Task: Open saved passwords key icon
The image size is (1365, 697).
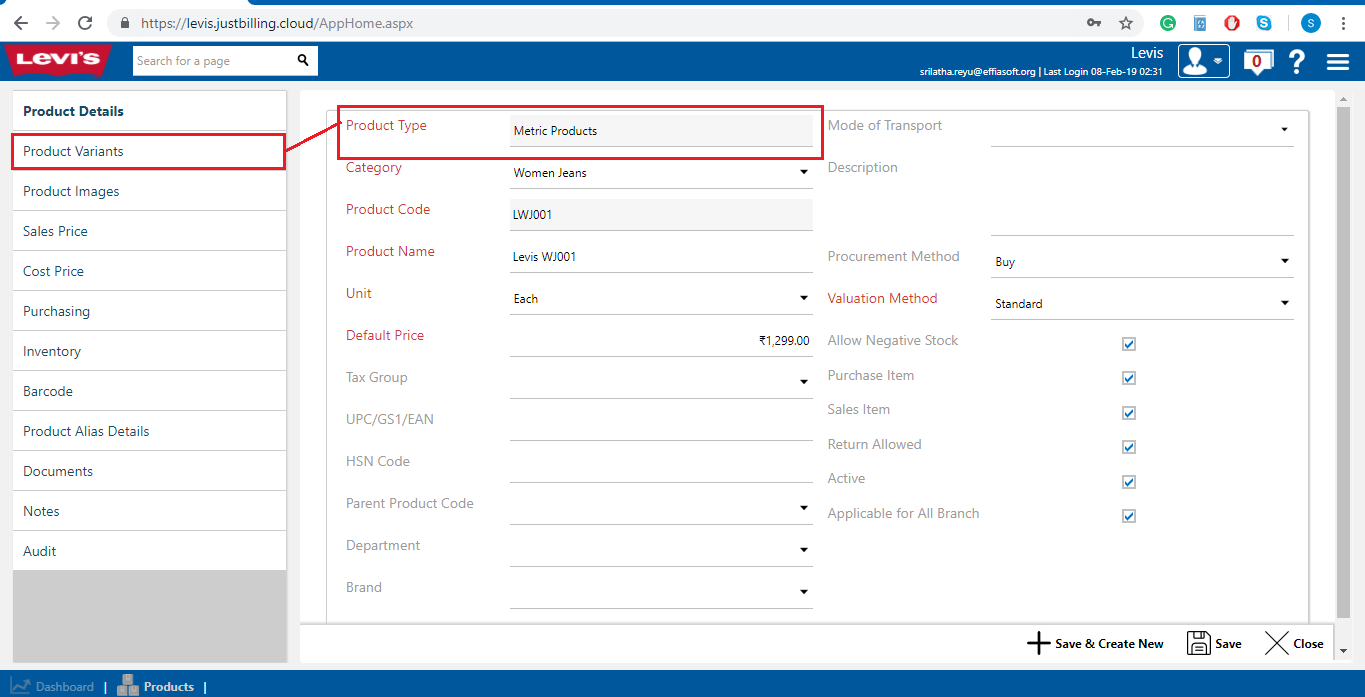Action: click(x=1095, y=22)
